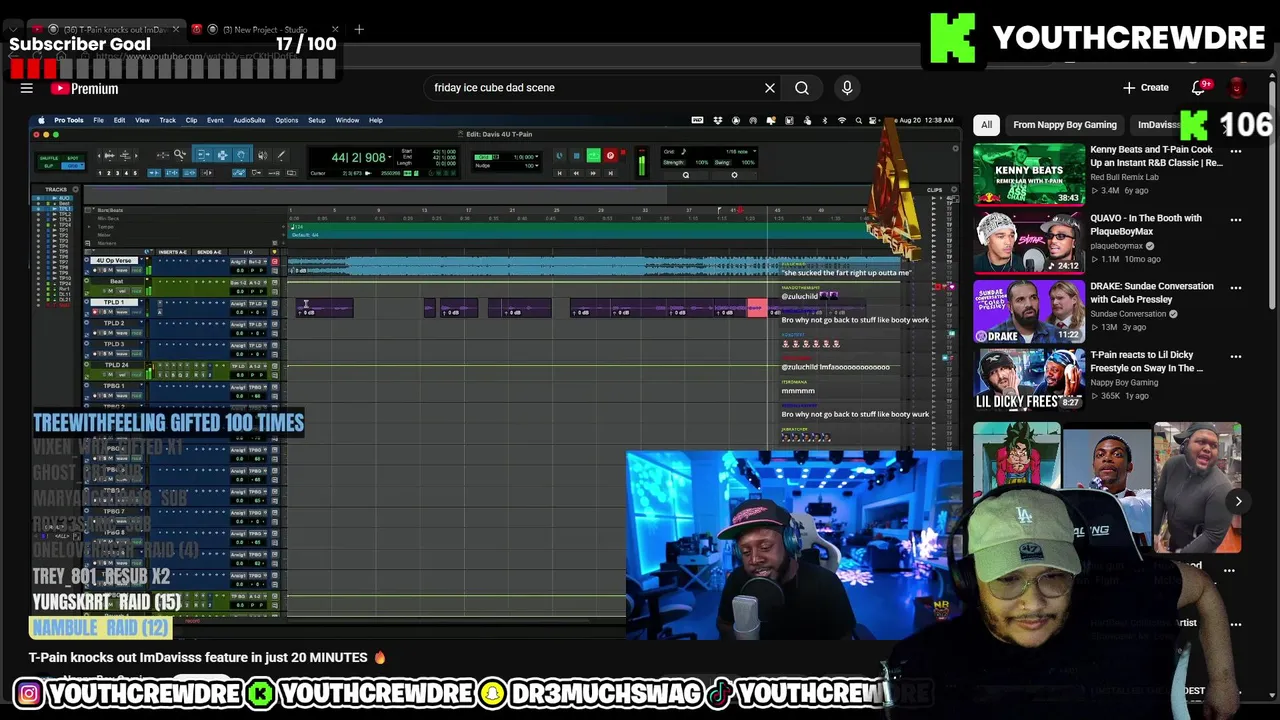Image resolution: width=1280 pixels, height=720 pixels.
Task: Open the vol track view selector on Beat
Action: [x=122, y=291]
